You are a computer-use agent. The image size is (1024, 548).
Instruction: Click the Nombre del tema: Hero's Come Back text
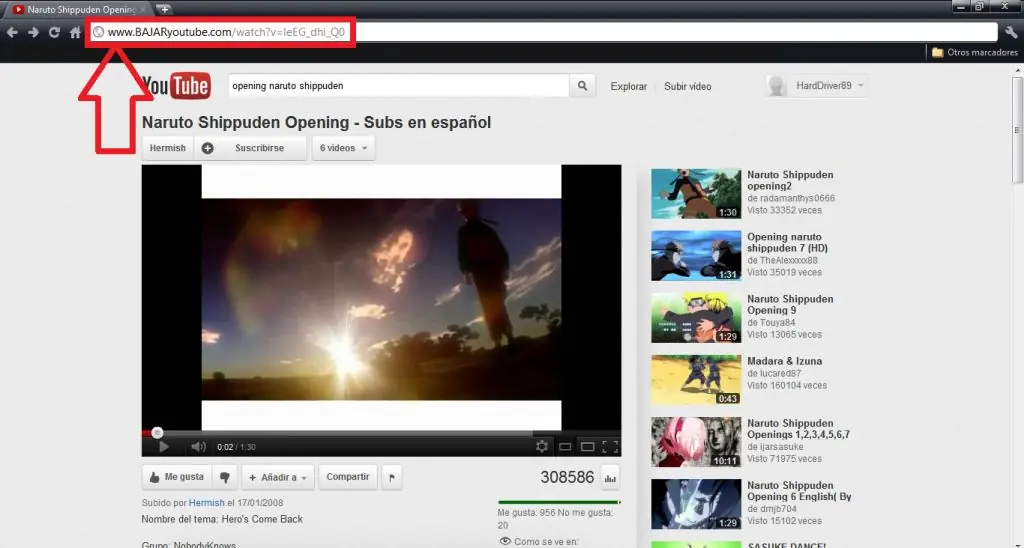[222, 519]
